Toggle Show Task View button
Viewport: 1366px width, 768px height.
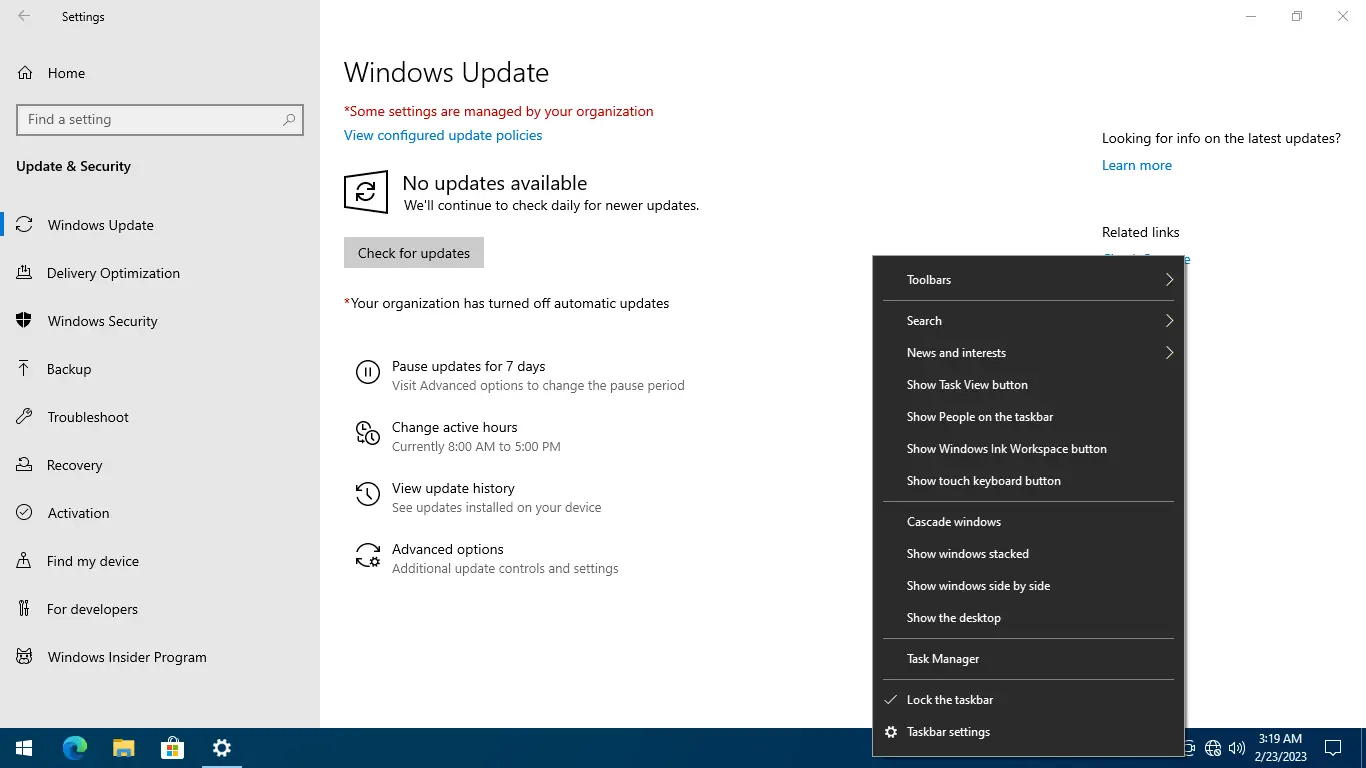[1028, 385]
